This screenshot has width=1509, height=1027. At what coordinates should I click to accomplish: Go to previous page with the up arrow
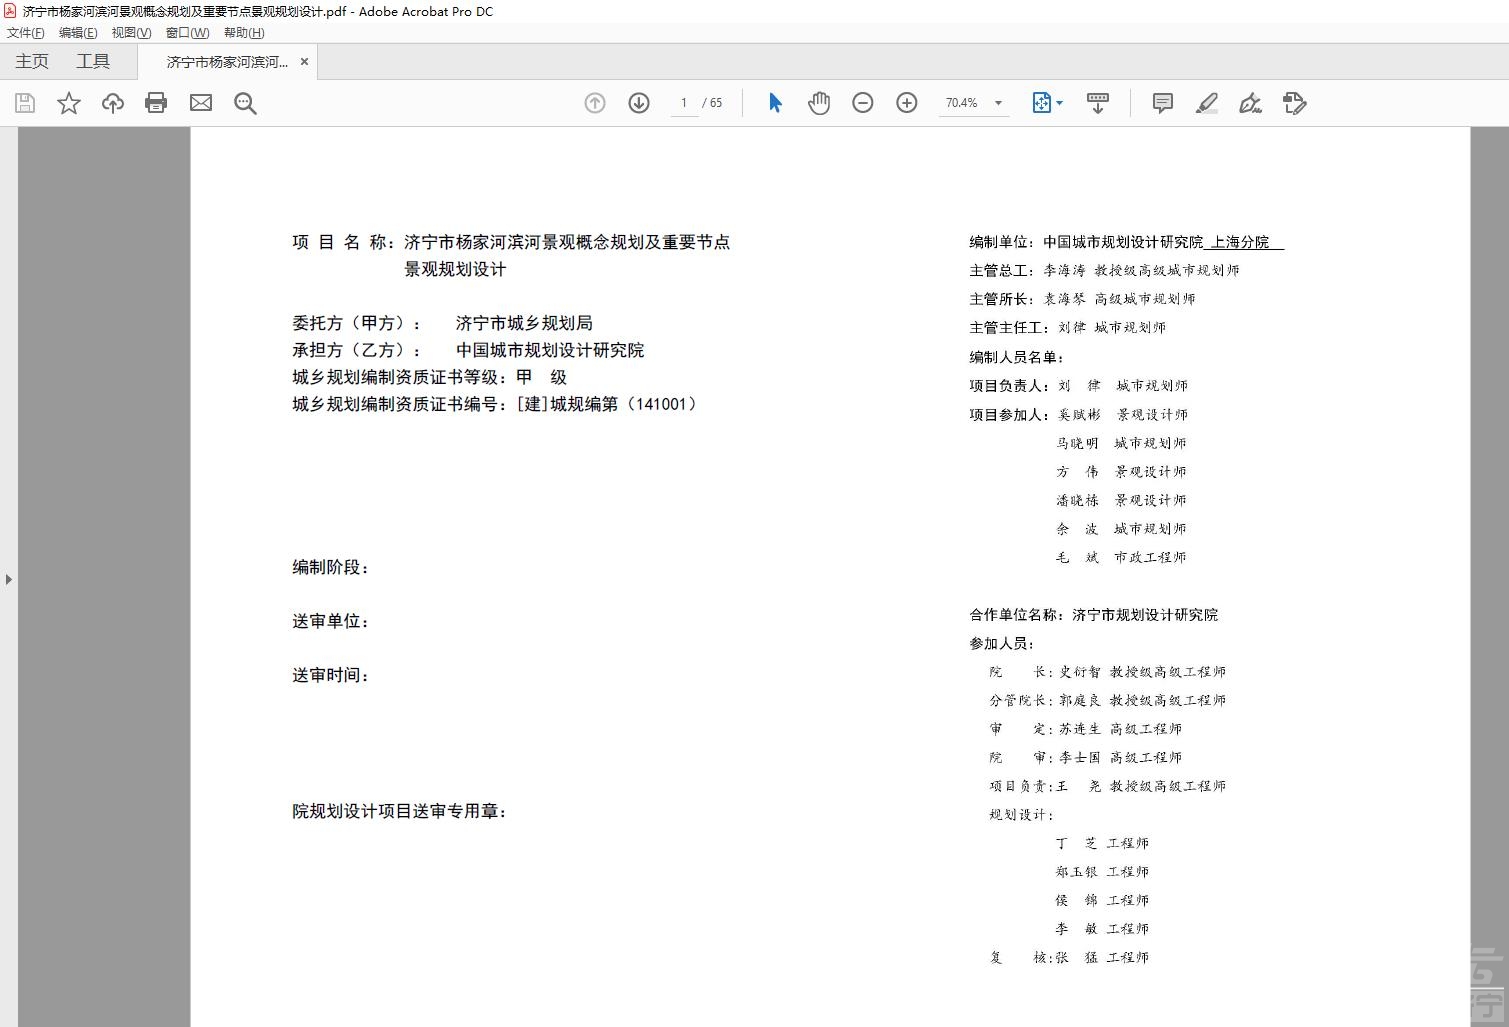[595, 103]
